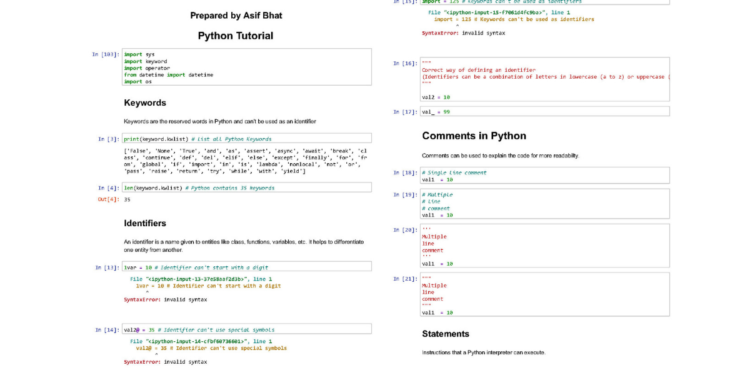Click the "Comments in Python" heading

click(x=474, y=136)
